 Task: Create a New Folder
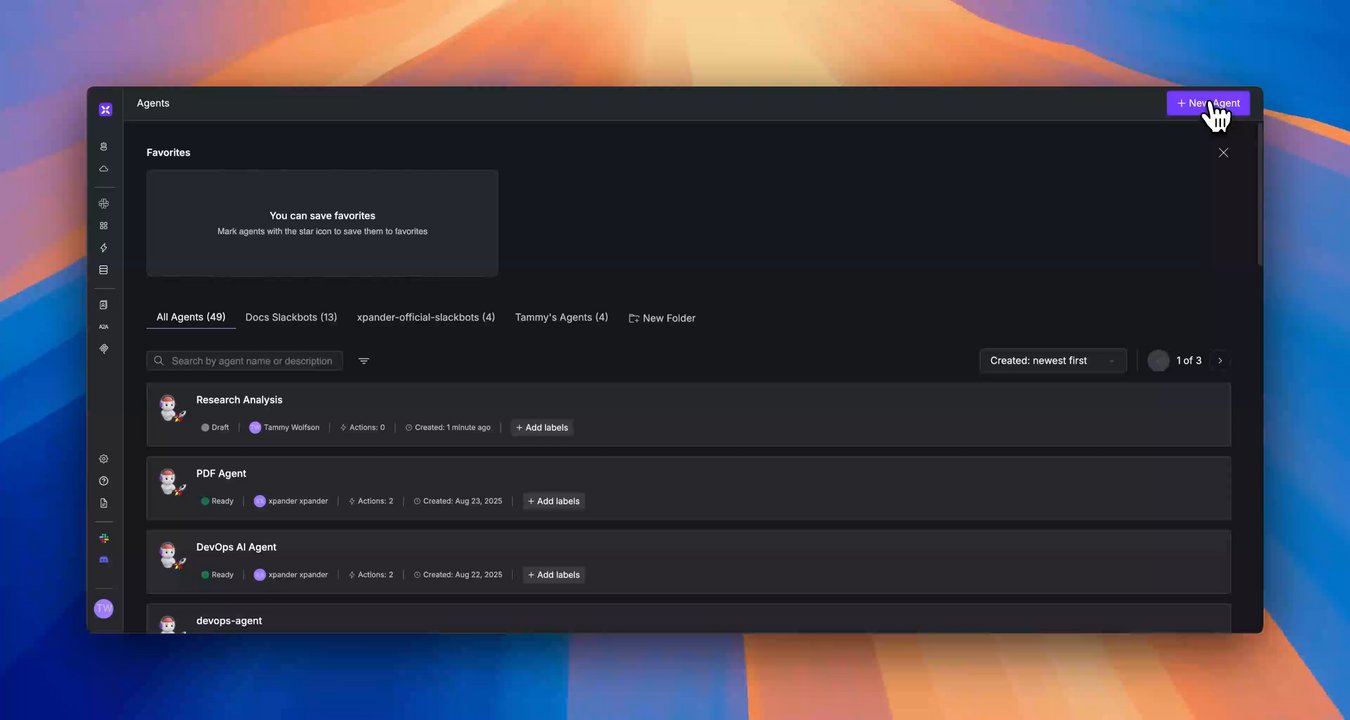[x=662, y=318]
